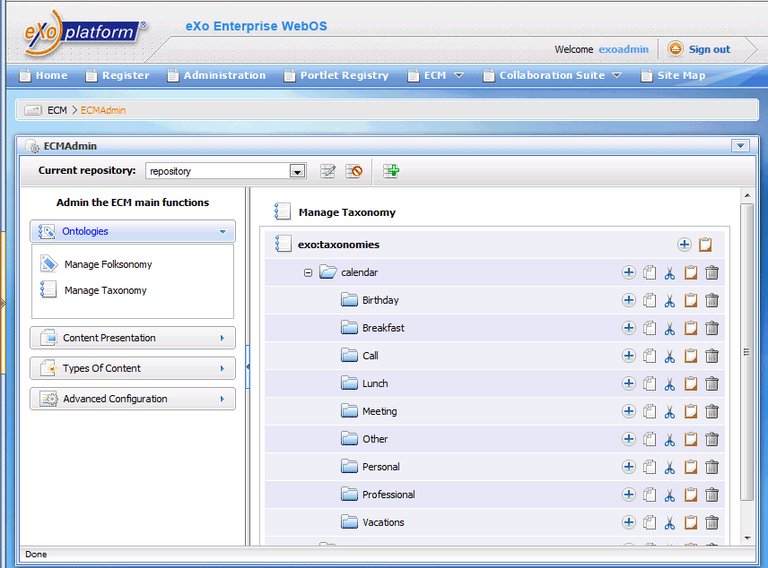Click the remove repository icon
This screenshot has width=768, height=568.
pyautogui.click(x=354, y=171)
